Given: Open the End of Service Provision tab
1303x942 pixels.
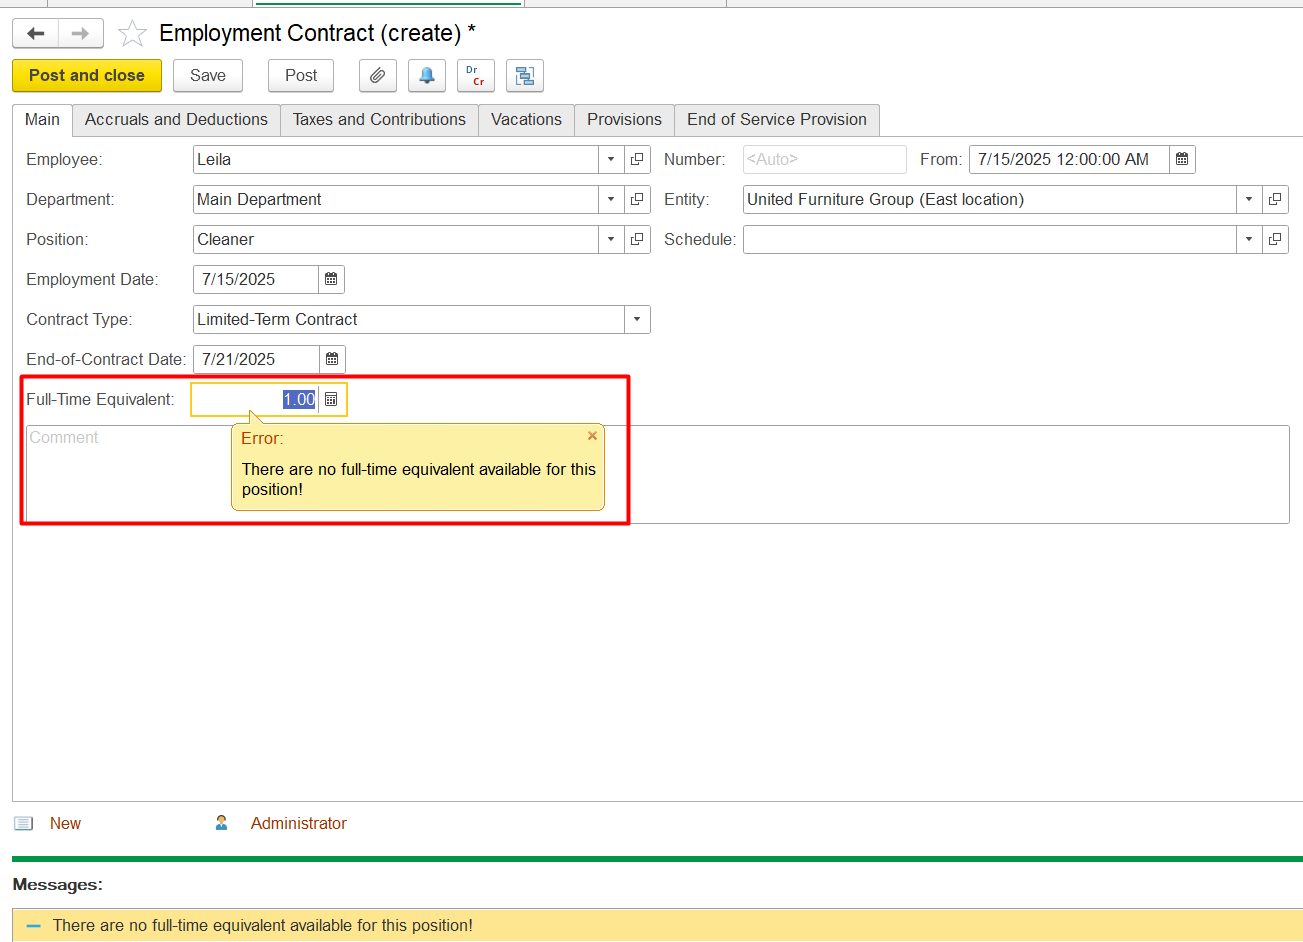Looking at the screenshot, I should pos(777,119).
